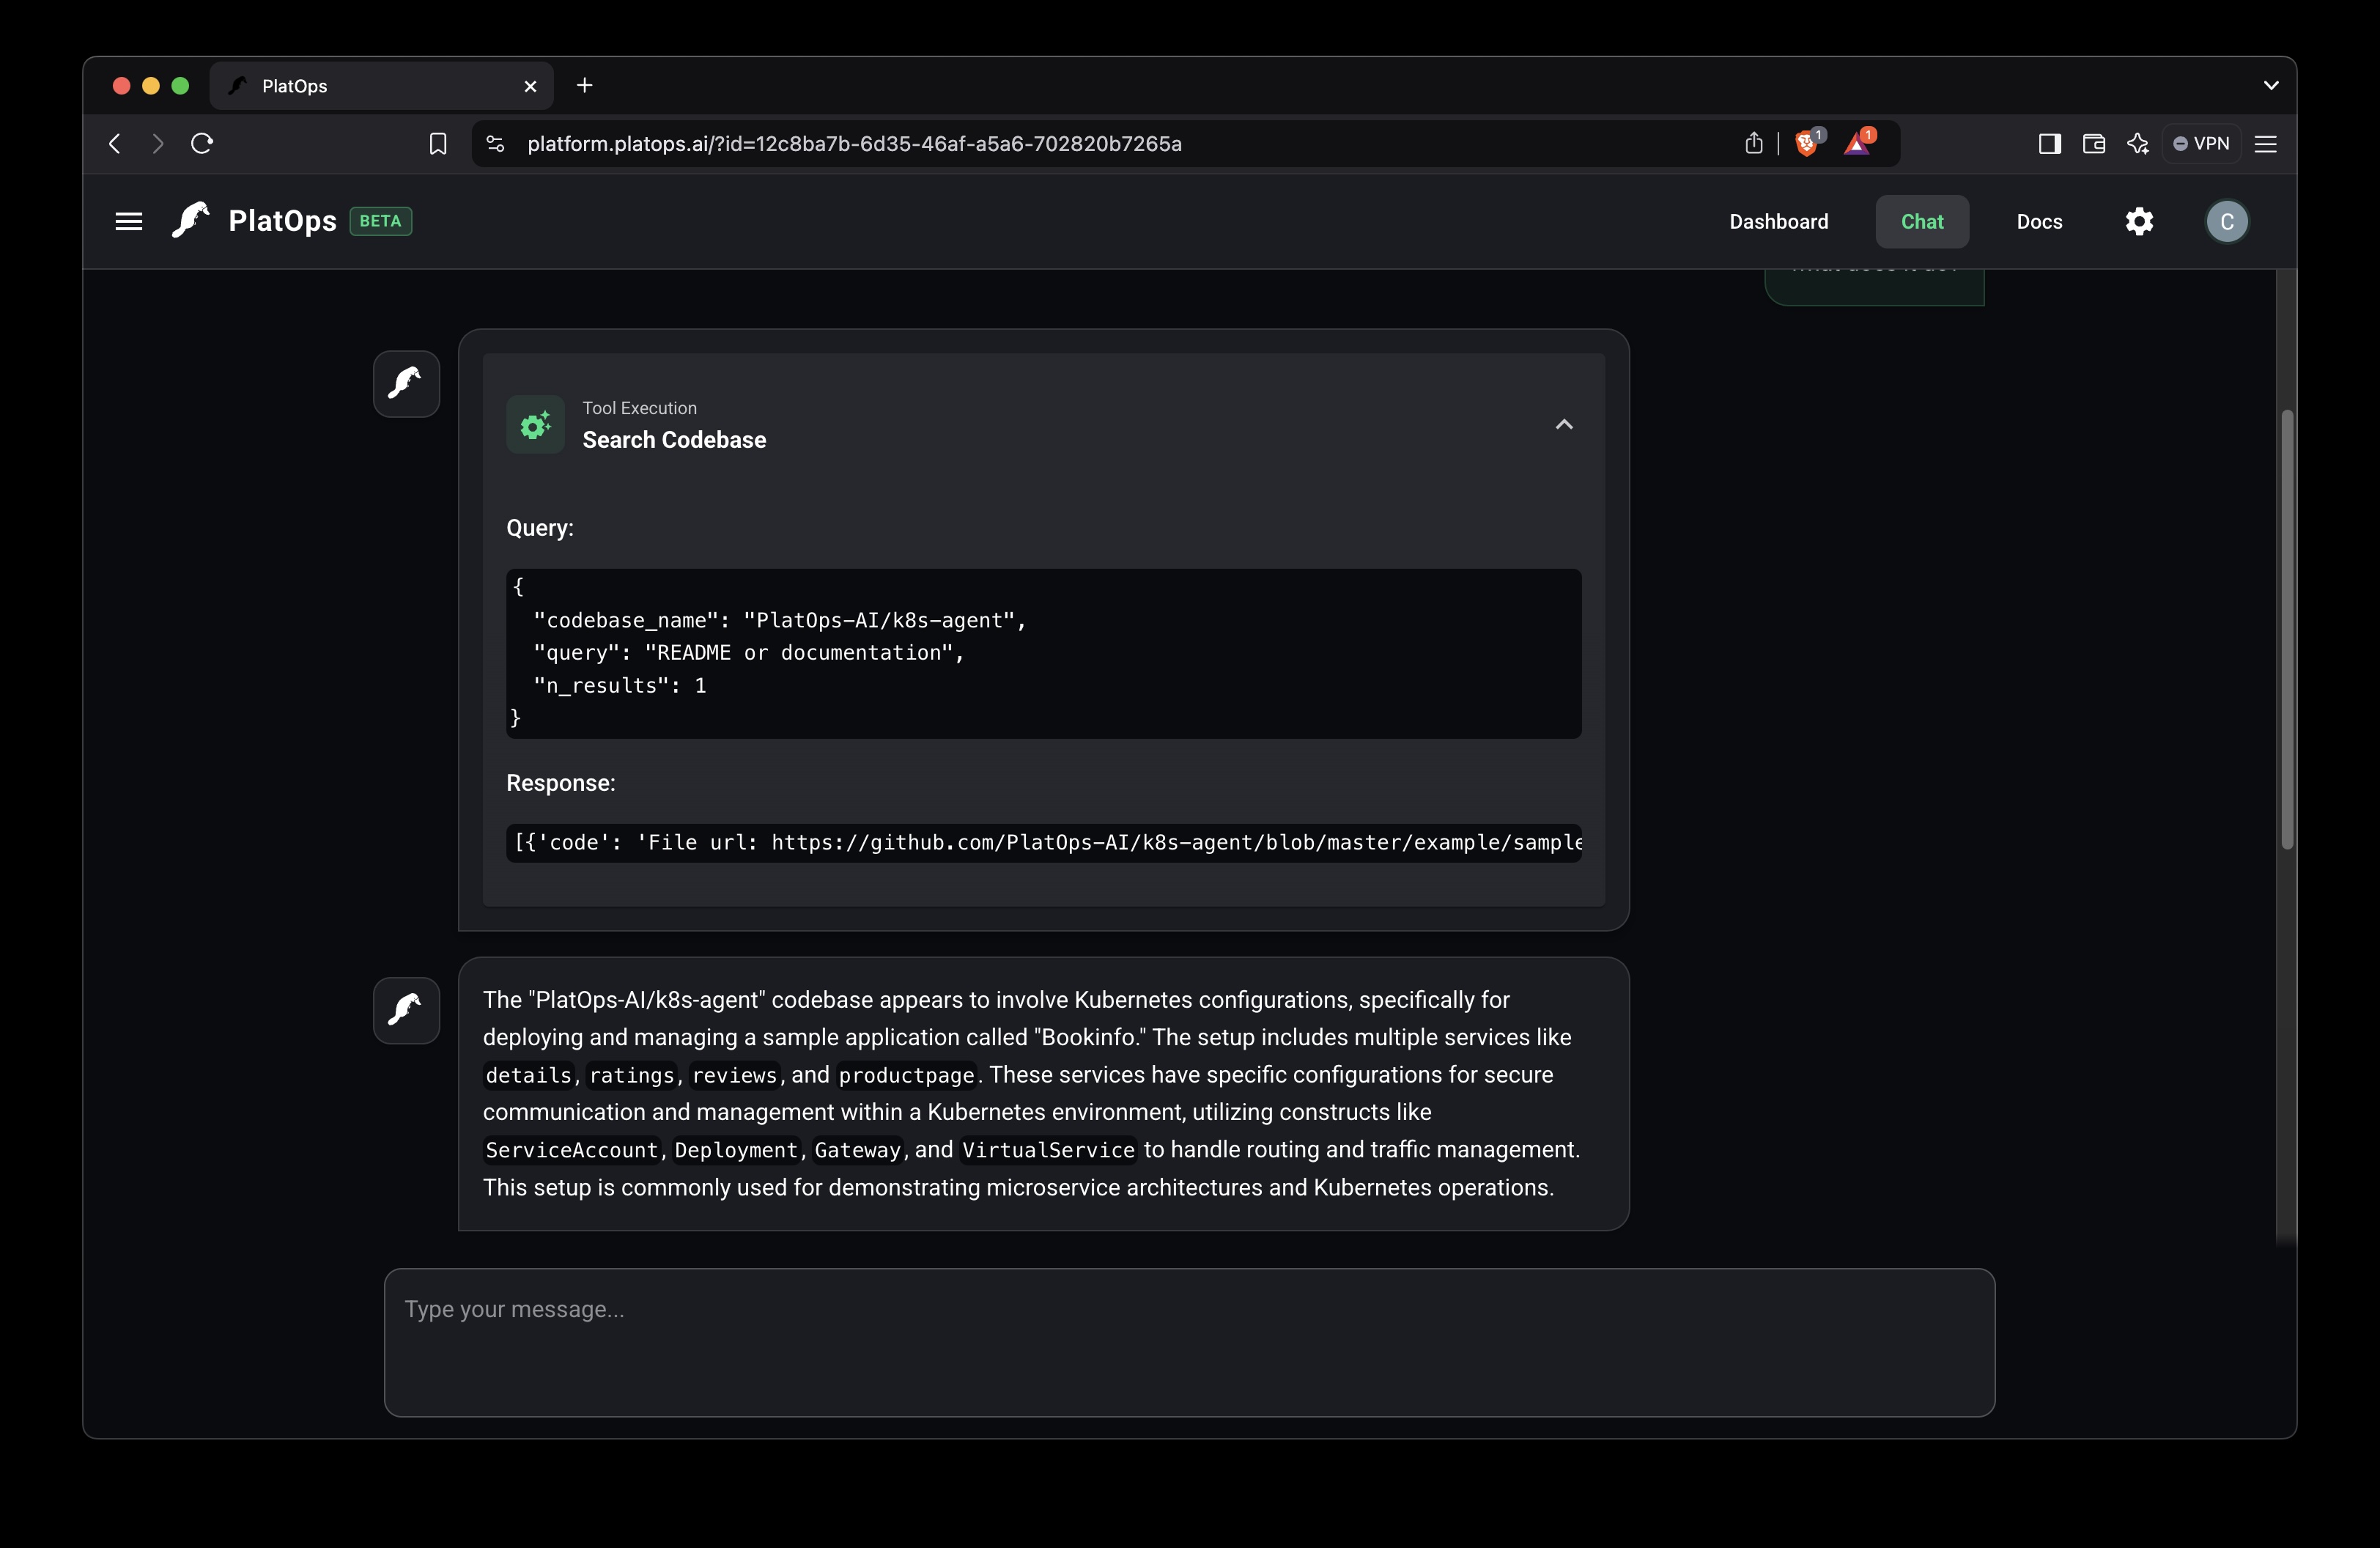Image resolution: width=2380 pixels, height=1548 pixels.
Task: Click the Response output line with GitHub URL
Action: click(1043, 842)
